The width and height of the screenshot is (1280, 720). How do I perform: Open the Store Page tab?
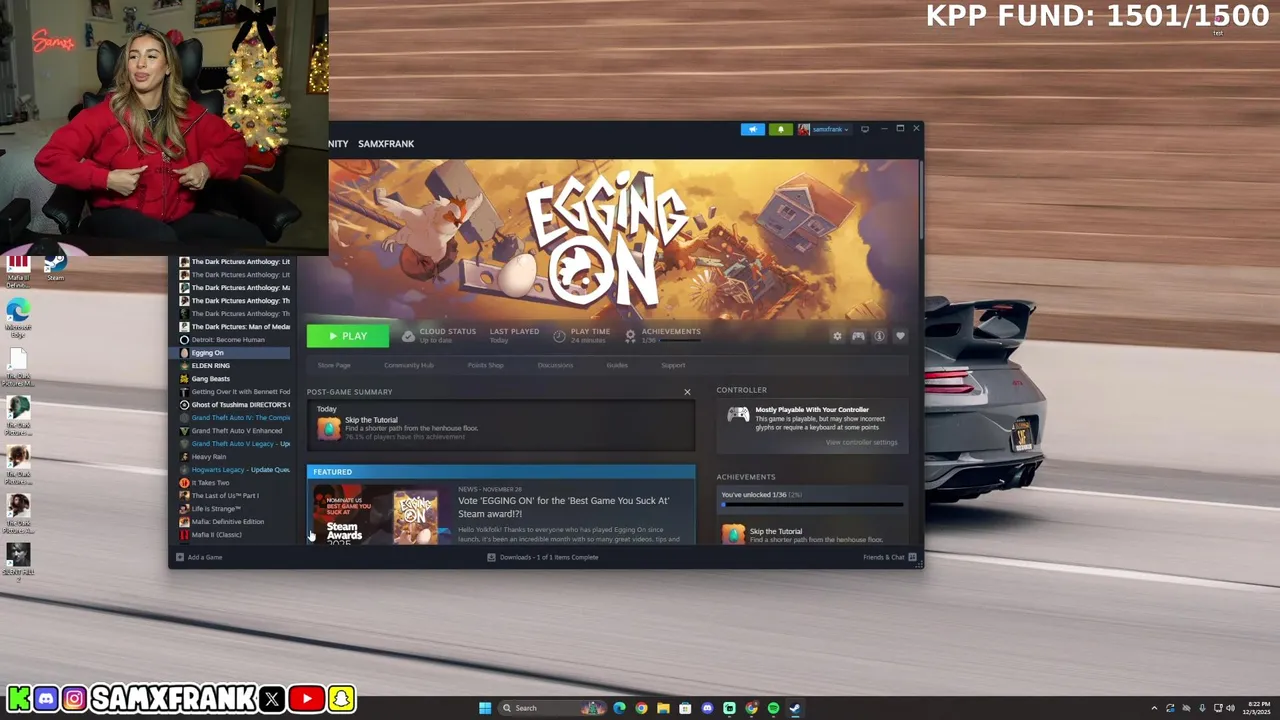click(334, 365)
